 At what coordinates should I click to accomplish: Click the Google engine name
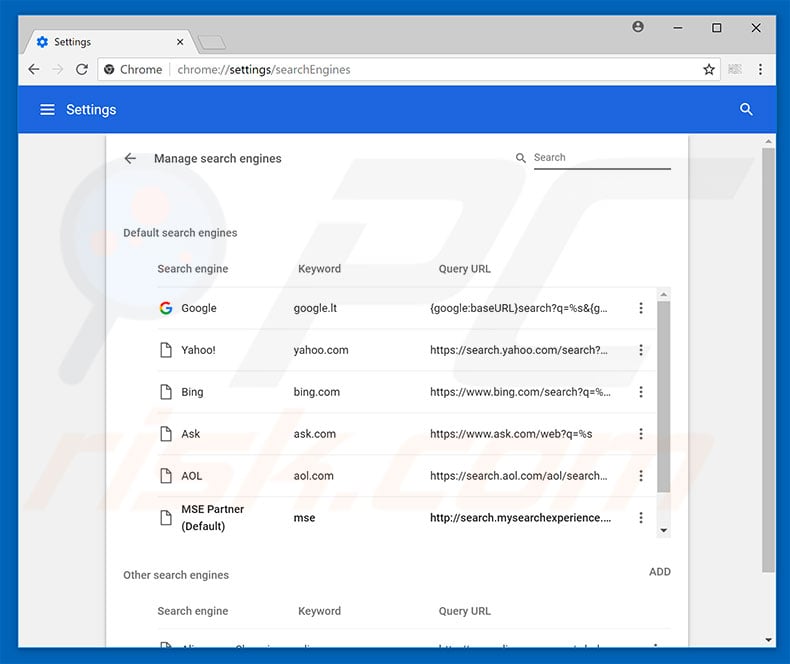click(199, 308)
